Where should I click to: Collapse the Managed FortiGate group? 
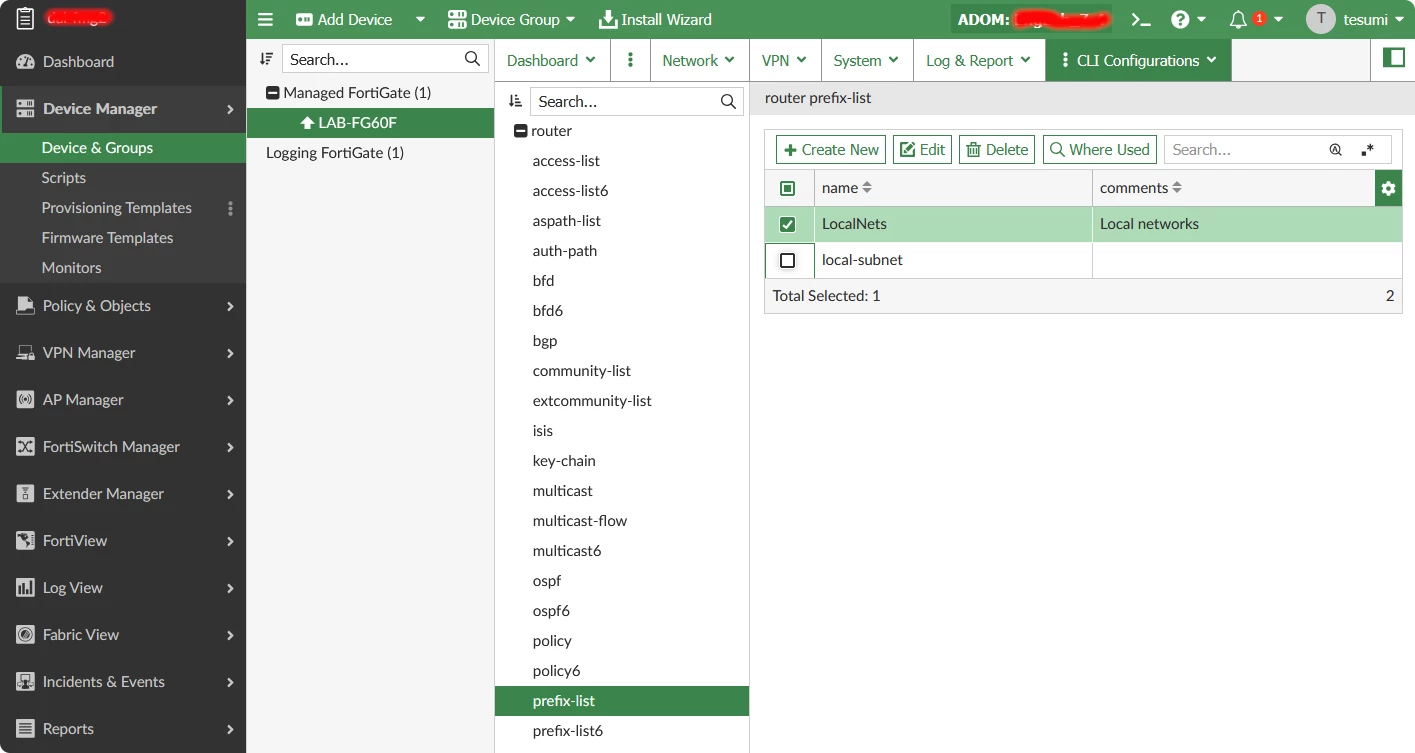click(272, 93)
